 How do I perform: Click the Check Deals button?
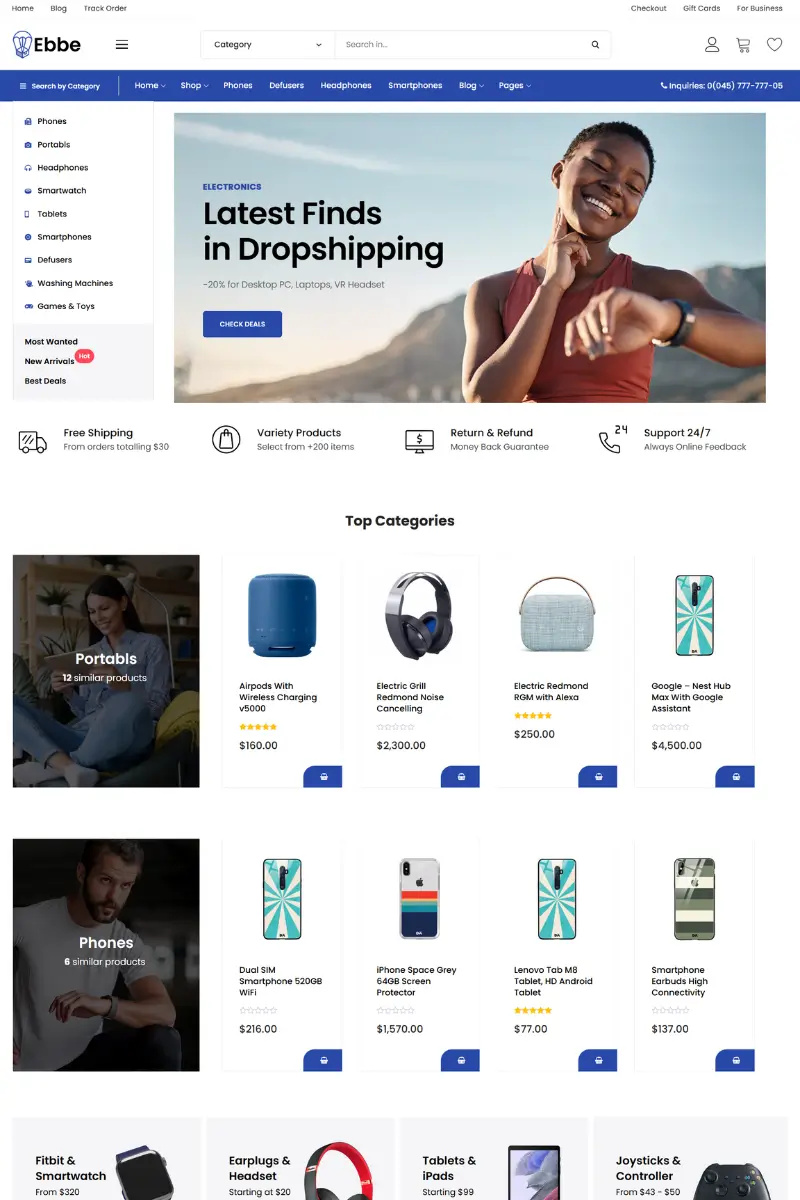[242, 324]
